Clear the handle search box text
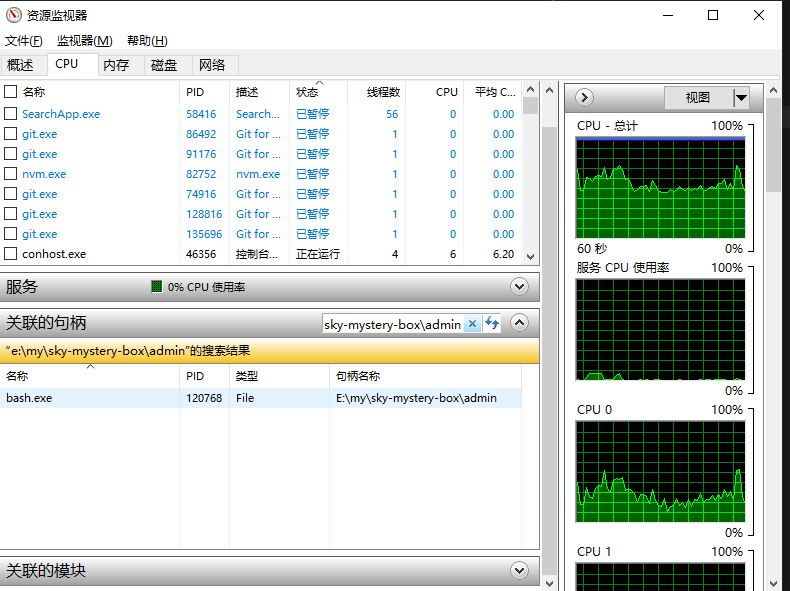The image size is (790, 591). click(472, 324)
